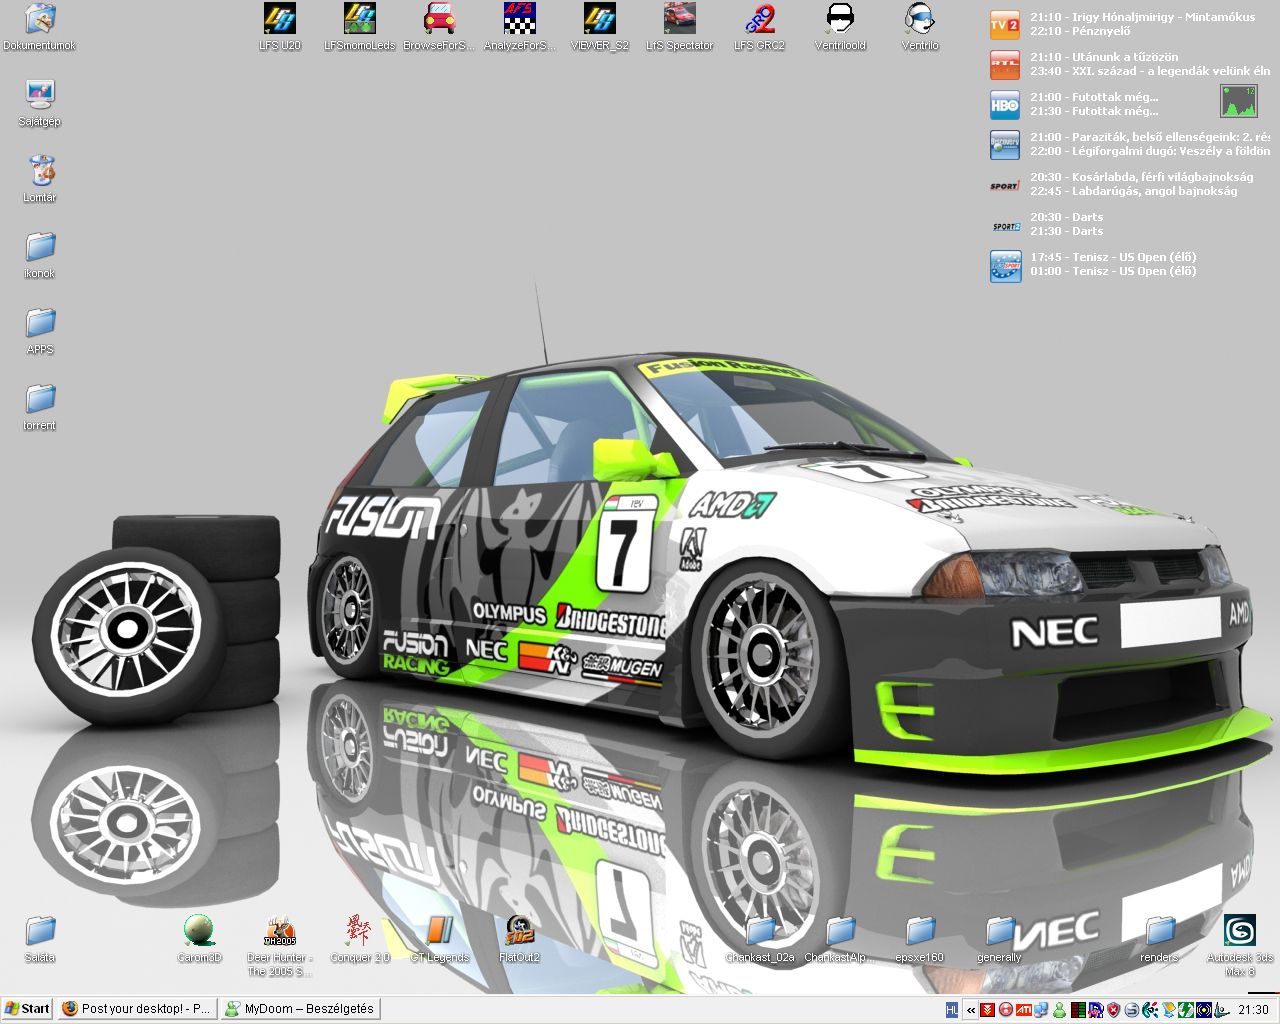Open the ikonok folder
The width and height of the screenshot is (1280, 1024).
click(40, 255)
